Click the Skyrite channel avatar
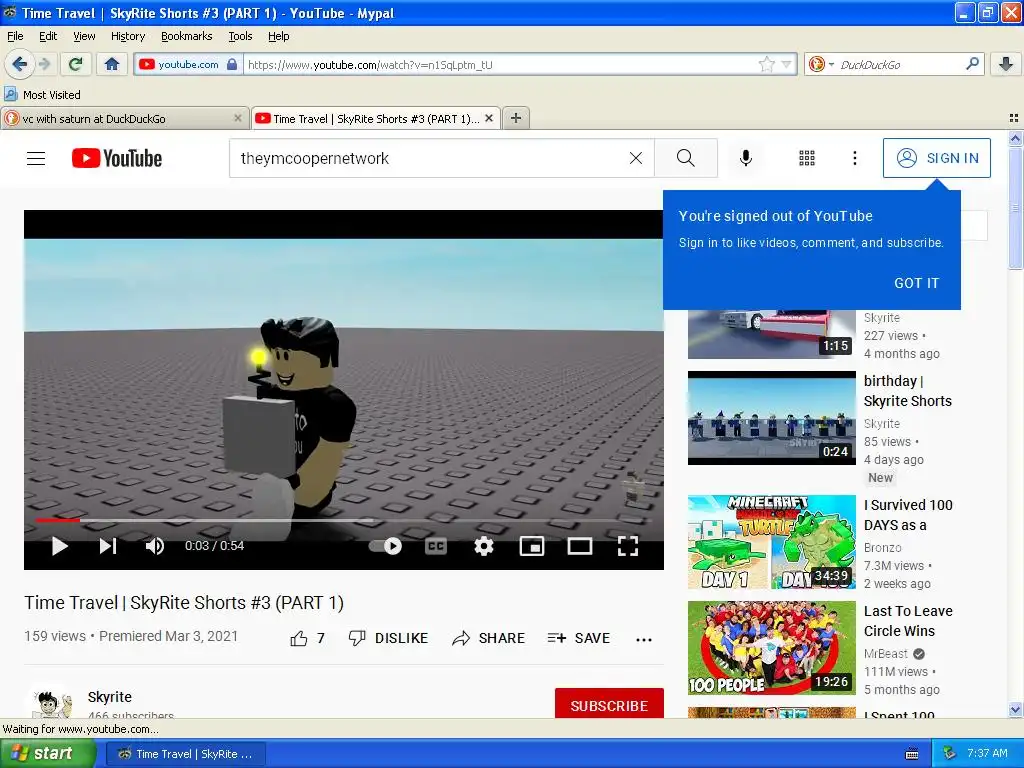The height and width of the screenshot is (768, 1024). pos(52,702)
